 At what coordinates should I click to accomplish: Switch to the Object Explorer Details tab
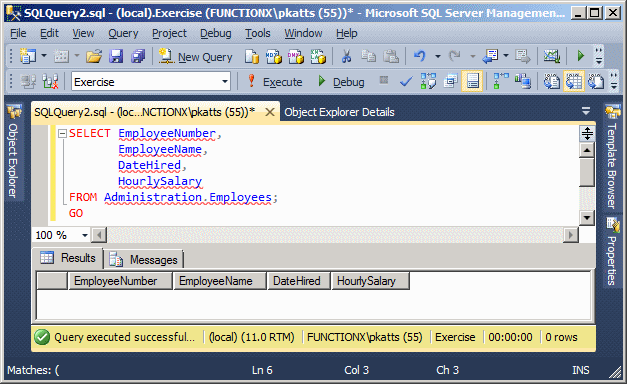point(339,112)
